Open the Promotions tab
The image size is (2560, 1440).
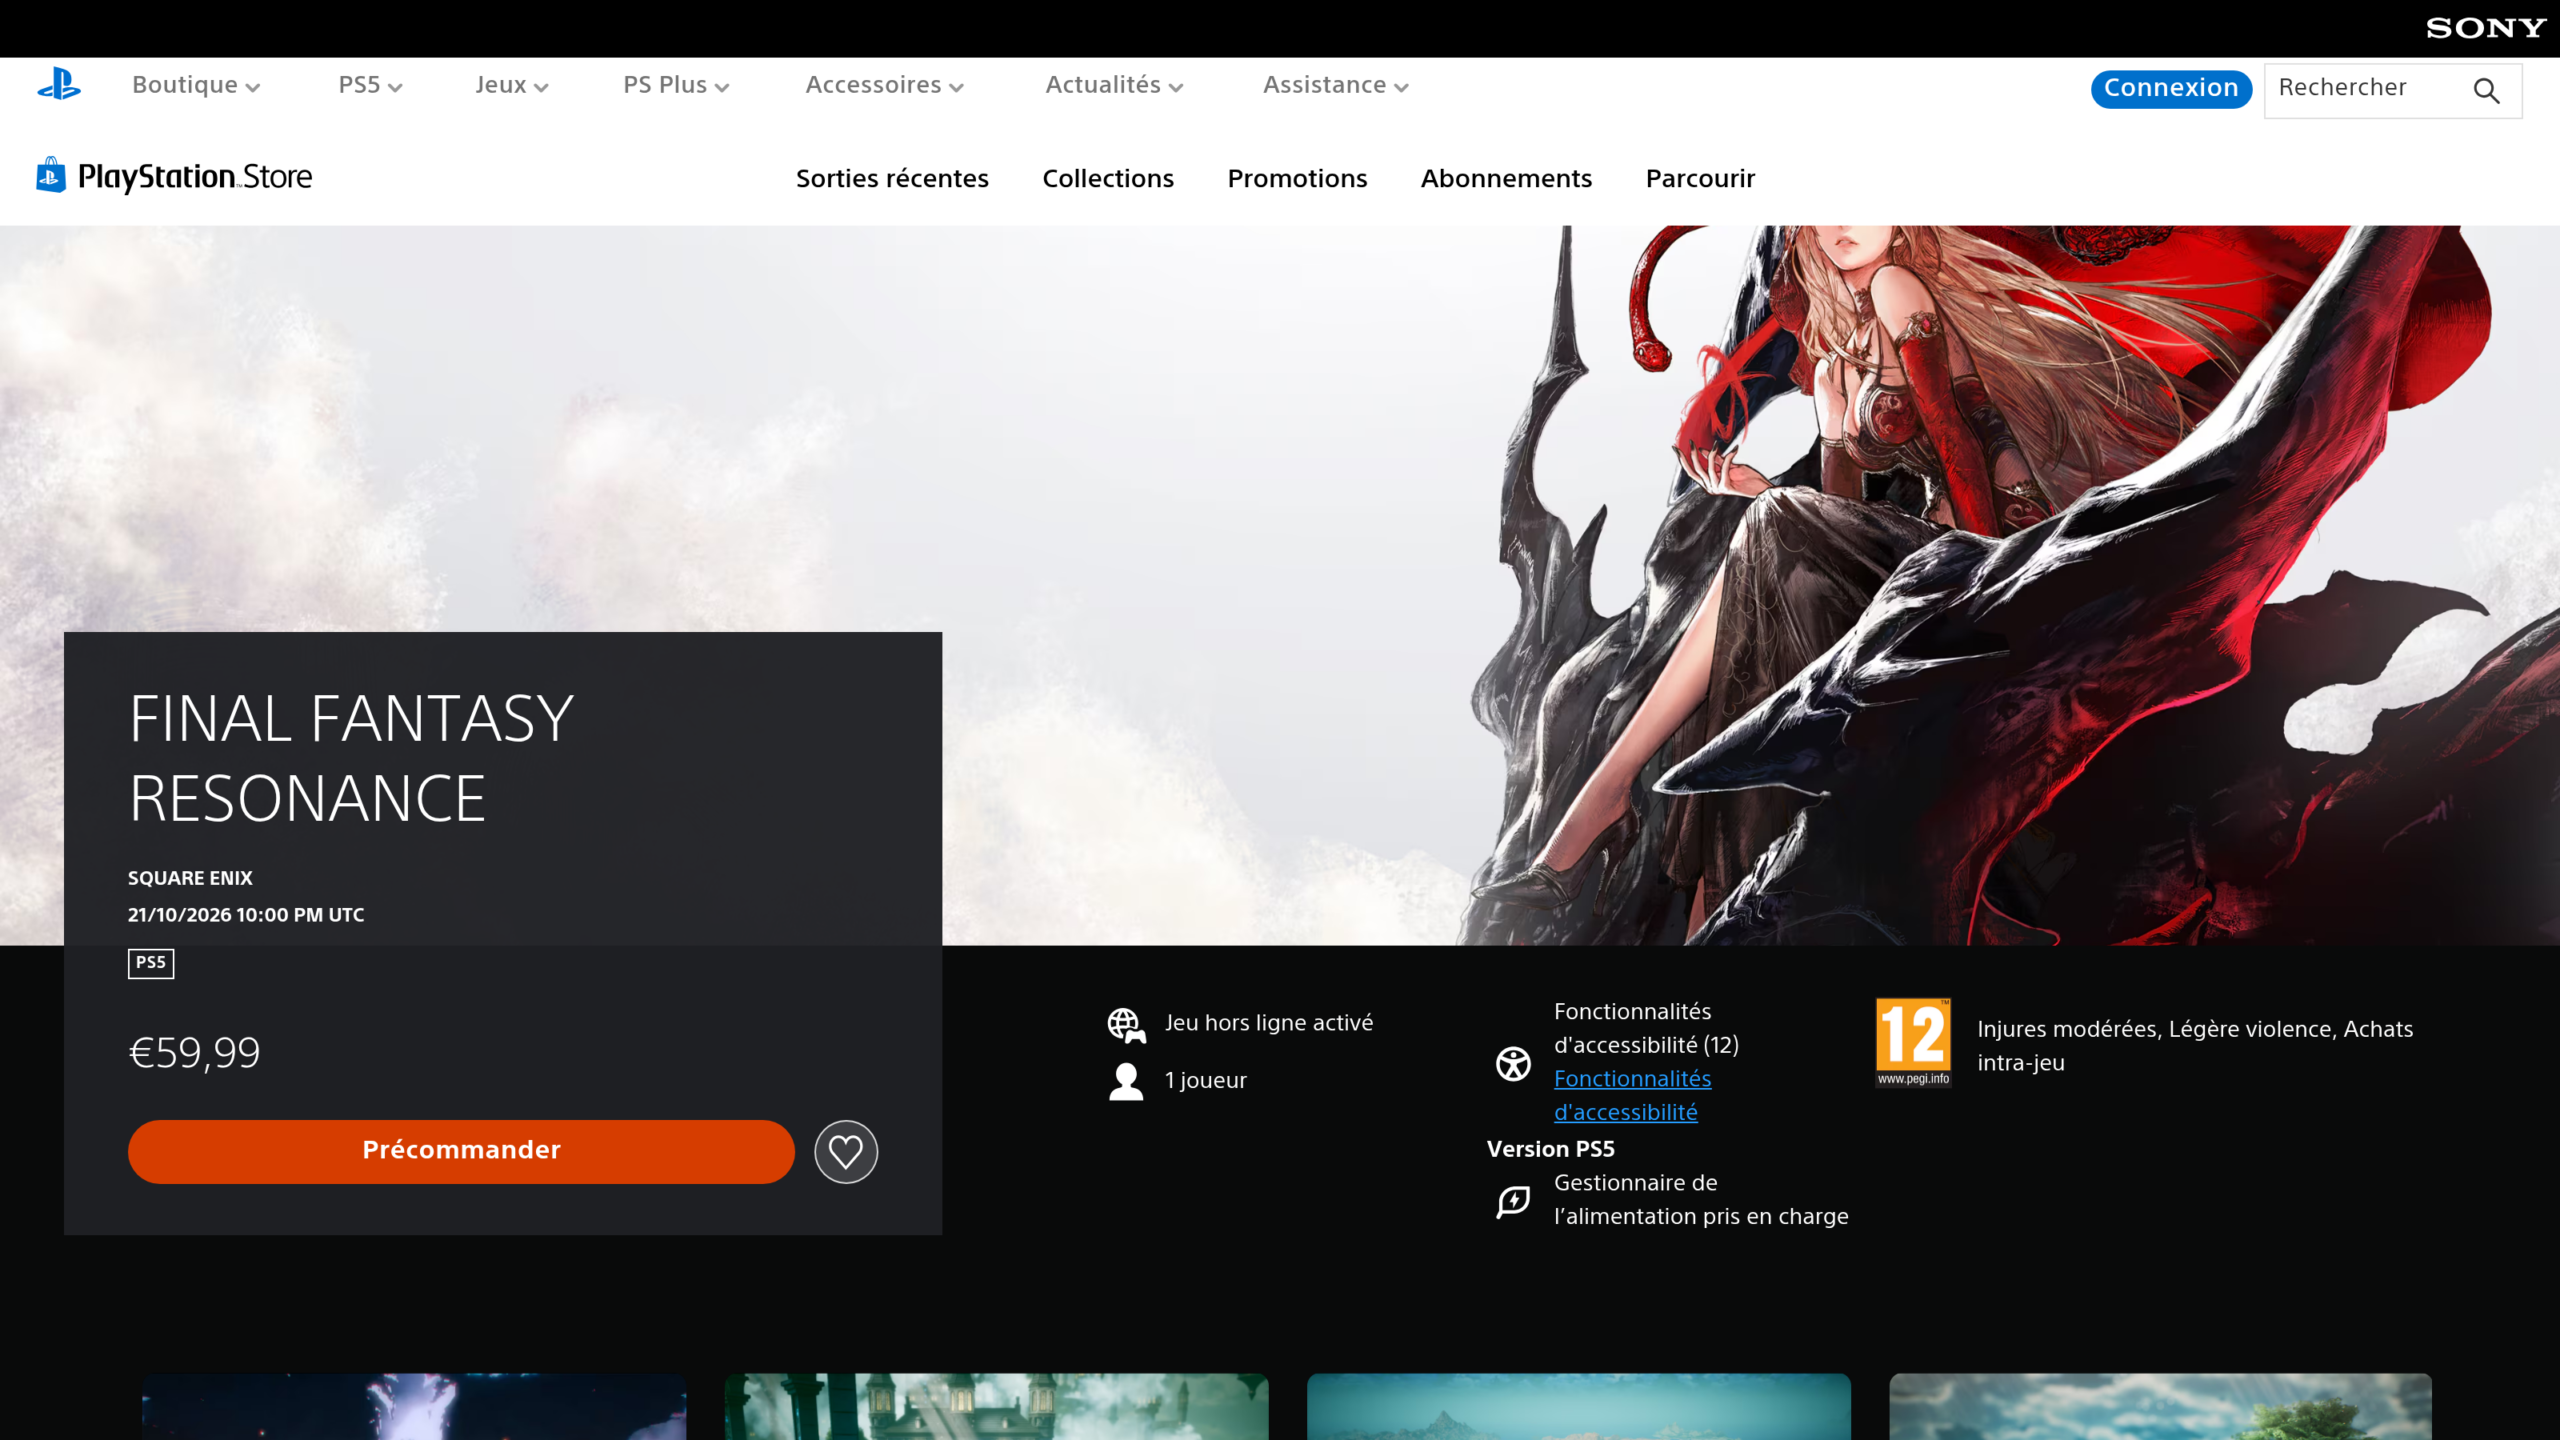1297,179
